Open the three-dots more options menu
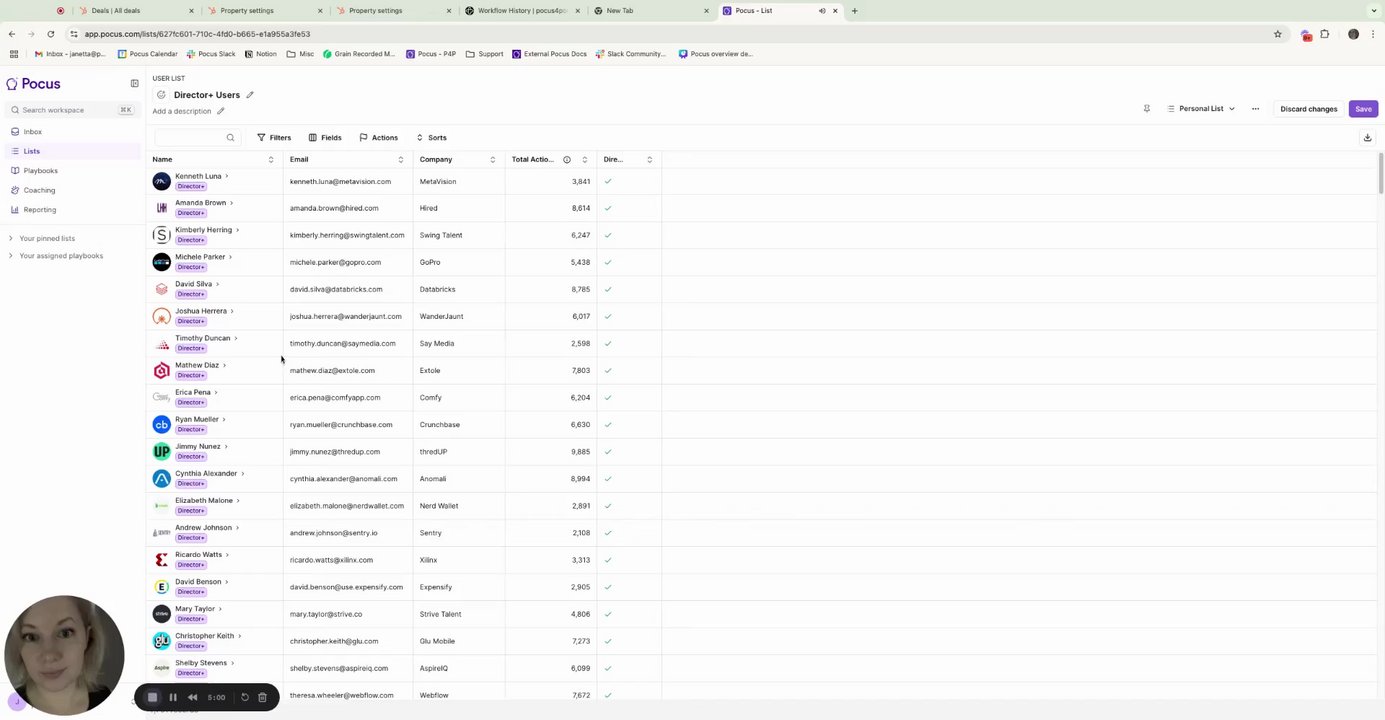This screenshot has width=1385, height=720. click(x=1255, y=109)
